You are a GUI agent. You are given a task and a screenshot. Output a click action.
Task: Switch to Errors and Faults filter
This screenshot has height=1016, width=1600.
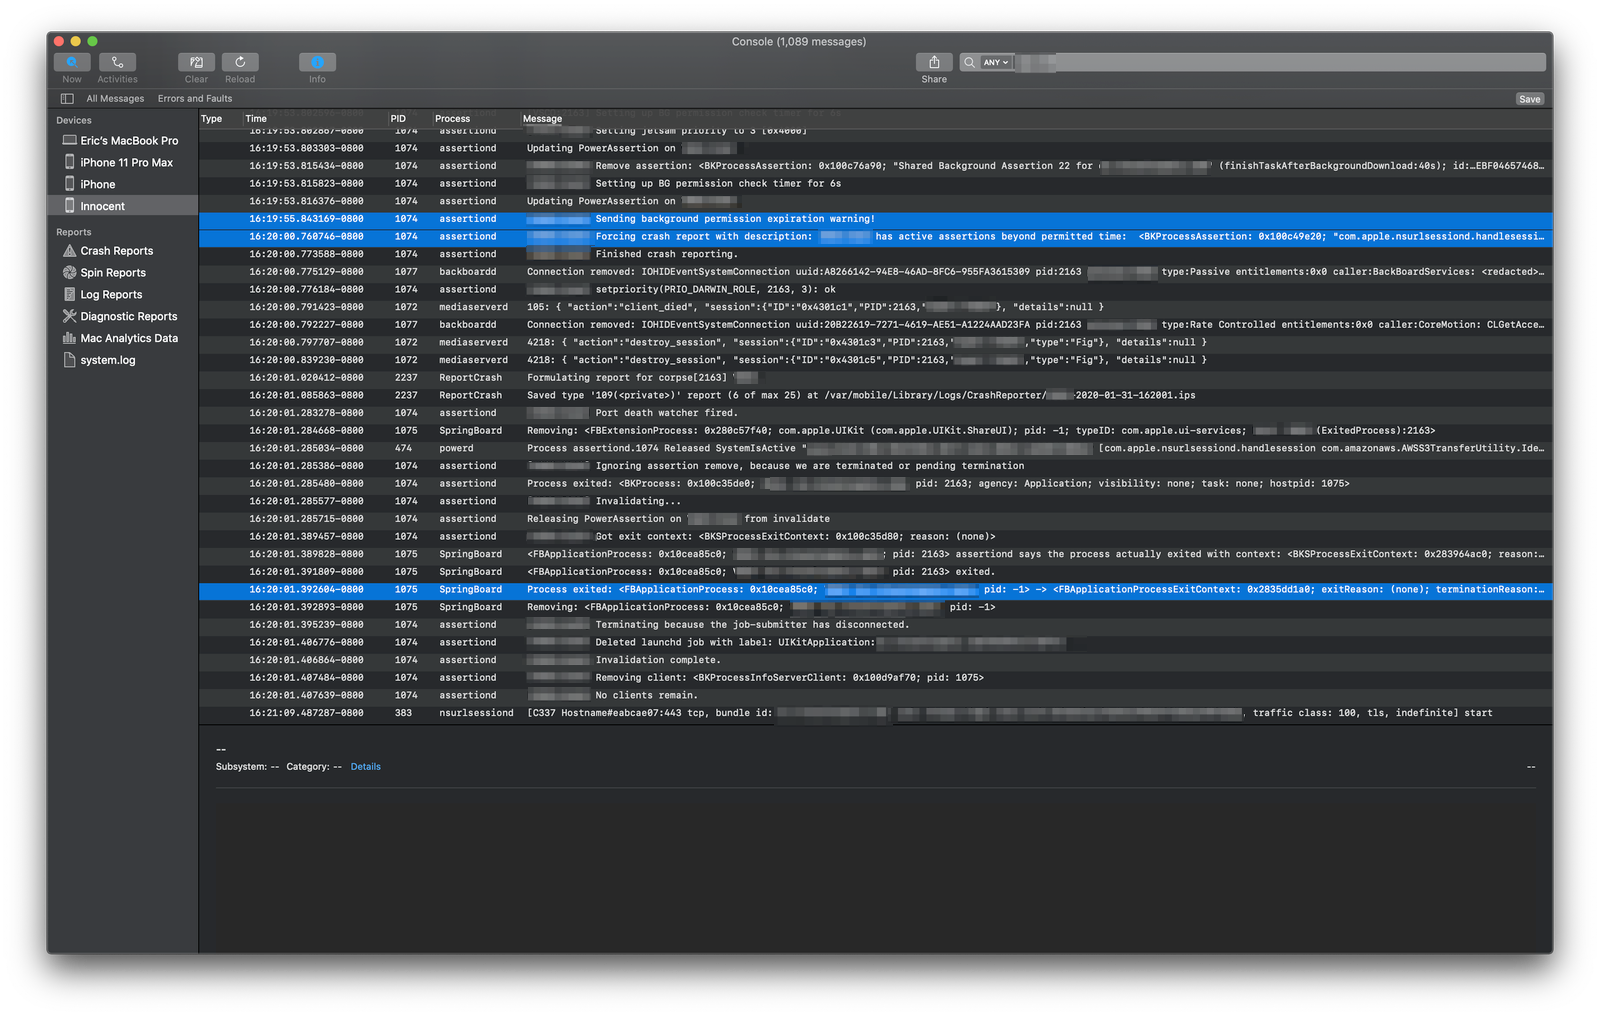195,99
